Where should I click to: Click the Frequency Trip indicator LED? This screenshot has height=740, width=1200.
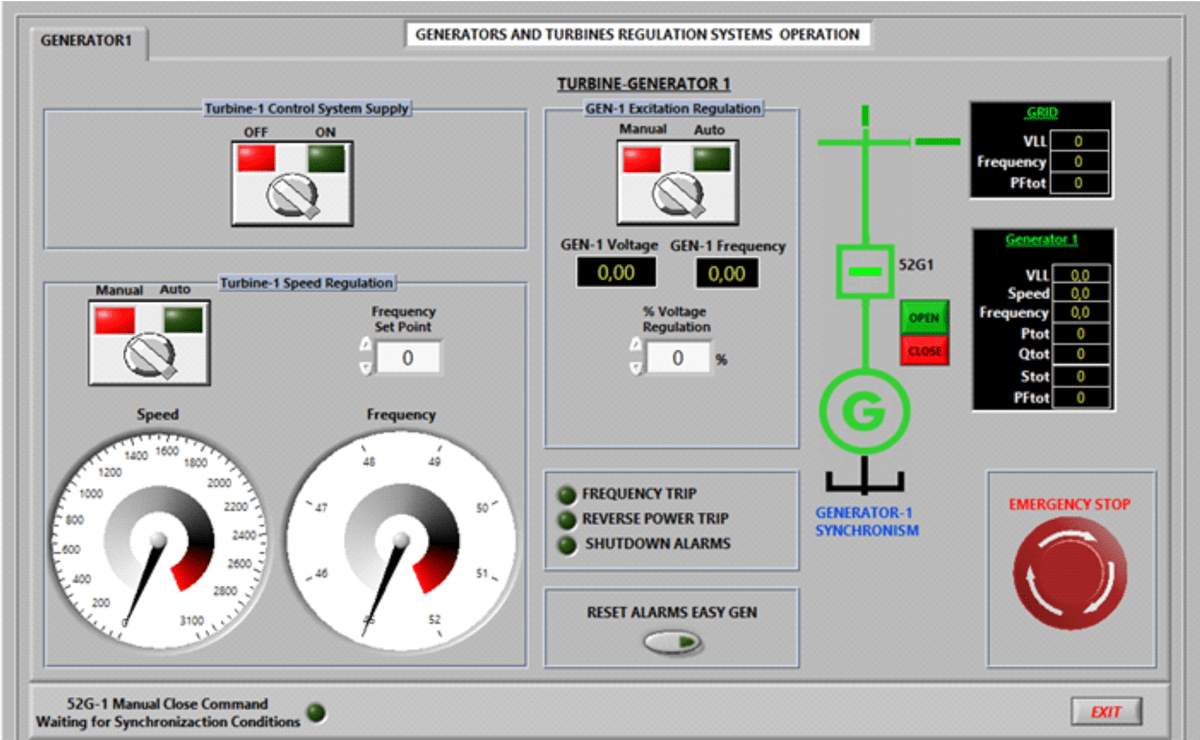tap(567, 494)
